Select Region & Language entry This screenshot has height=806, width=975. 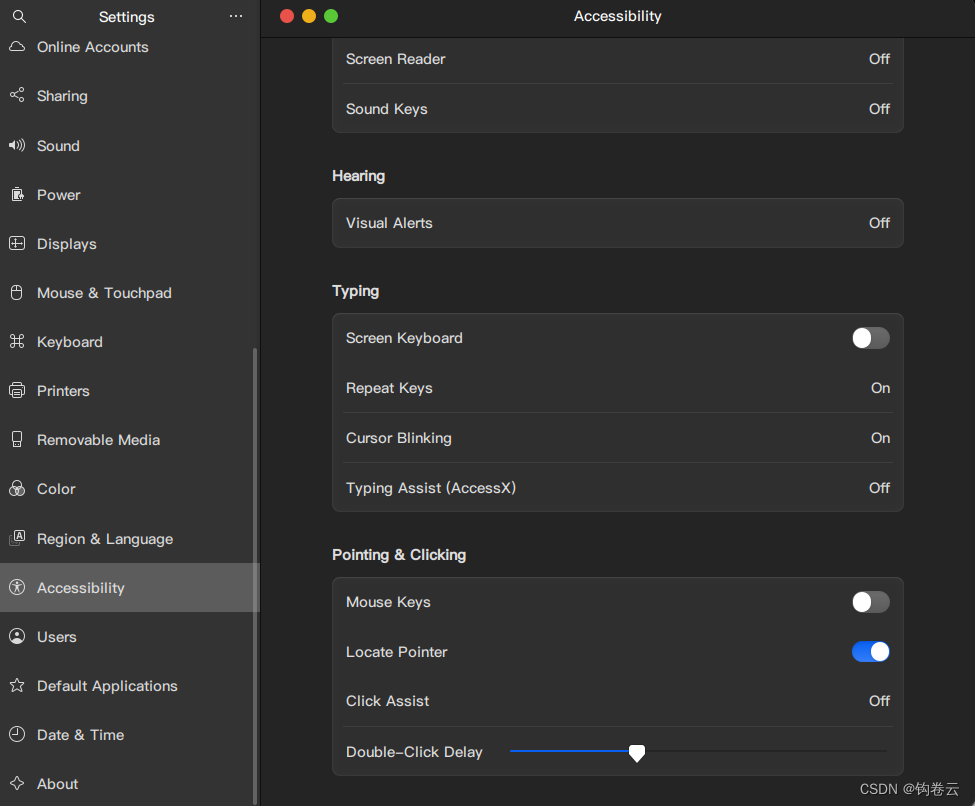[x=130, y=539]
